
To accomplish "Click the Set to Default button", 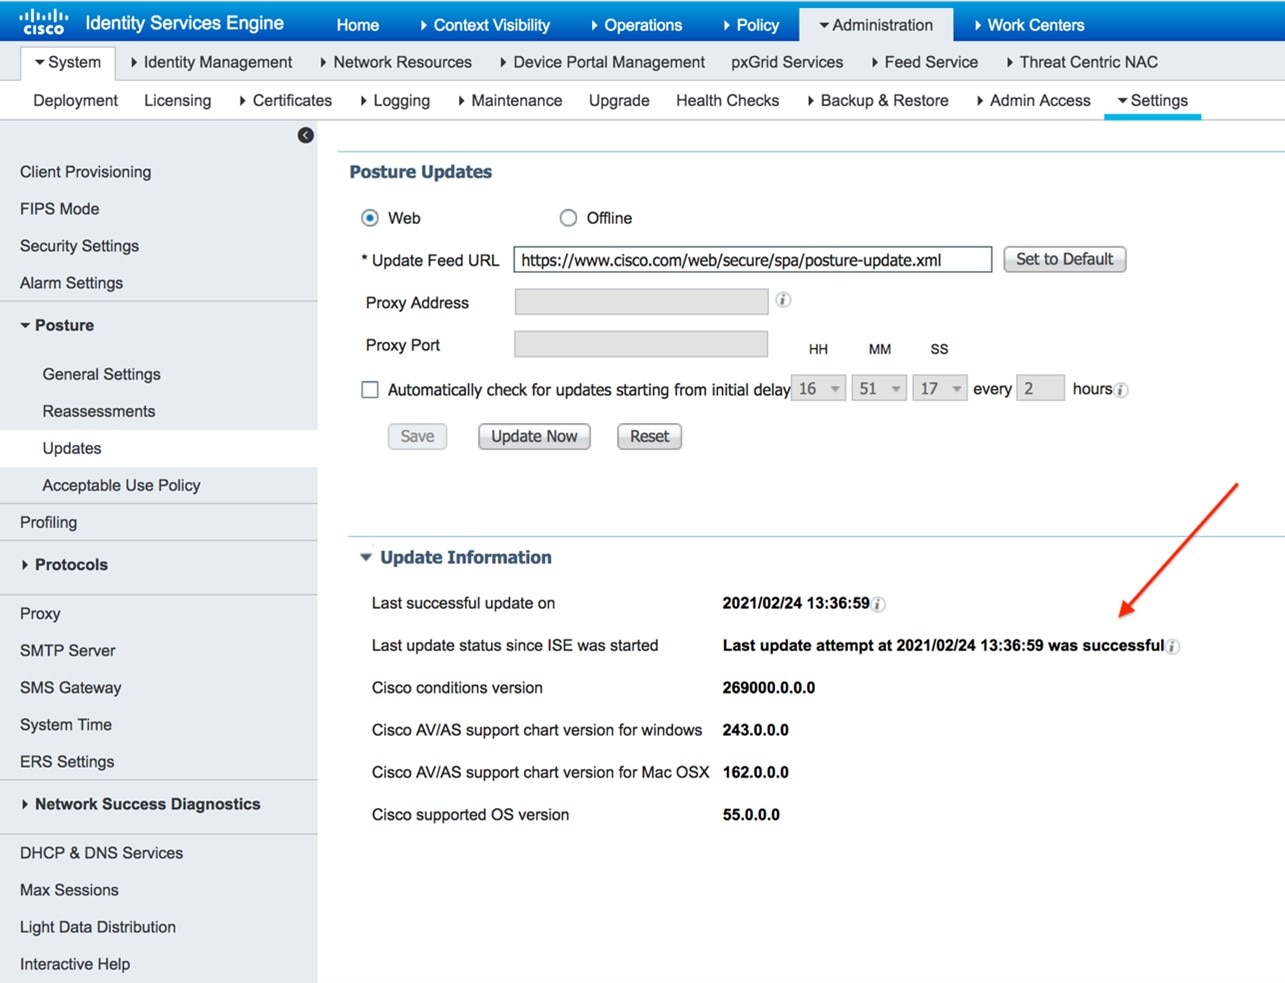I will pyautogui.click(x=1064, y=259).
